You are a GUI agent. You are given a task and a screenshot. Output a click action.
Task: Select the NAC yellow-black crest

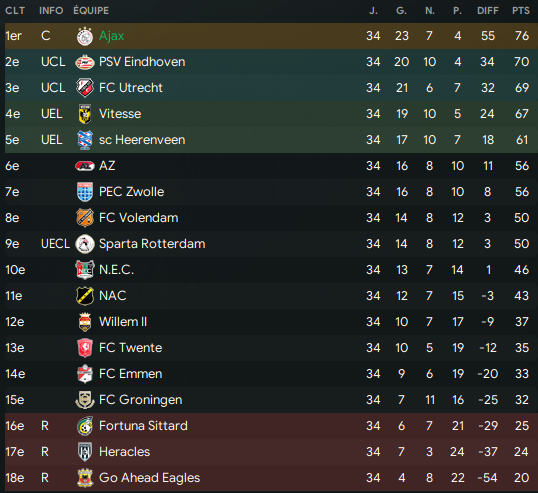(85, 296)
